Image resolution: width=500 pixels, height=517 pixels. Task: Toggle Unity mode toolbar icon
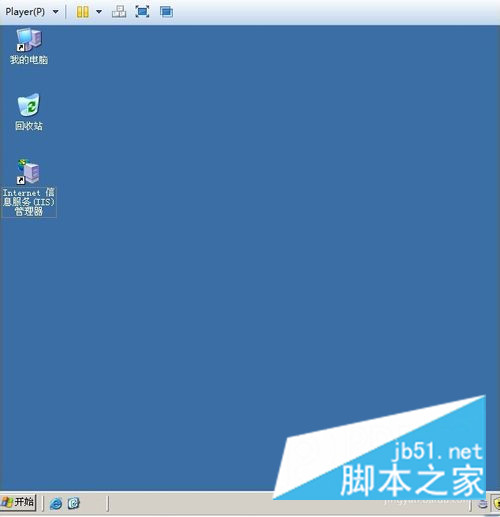point(166,12)
